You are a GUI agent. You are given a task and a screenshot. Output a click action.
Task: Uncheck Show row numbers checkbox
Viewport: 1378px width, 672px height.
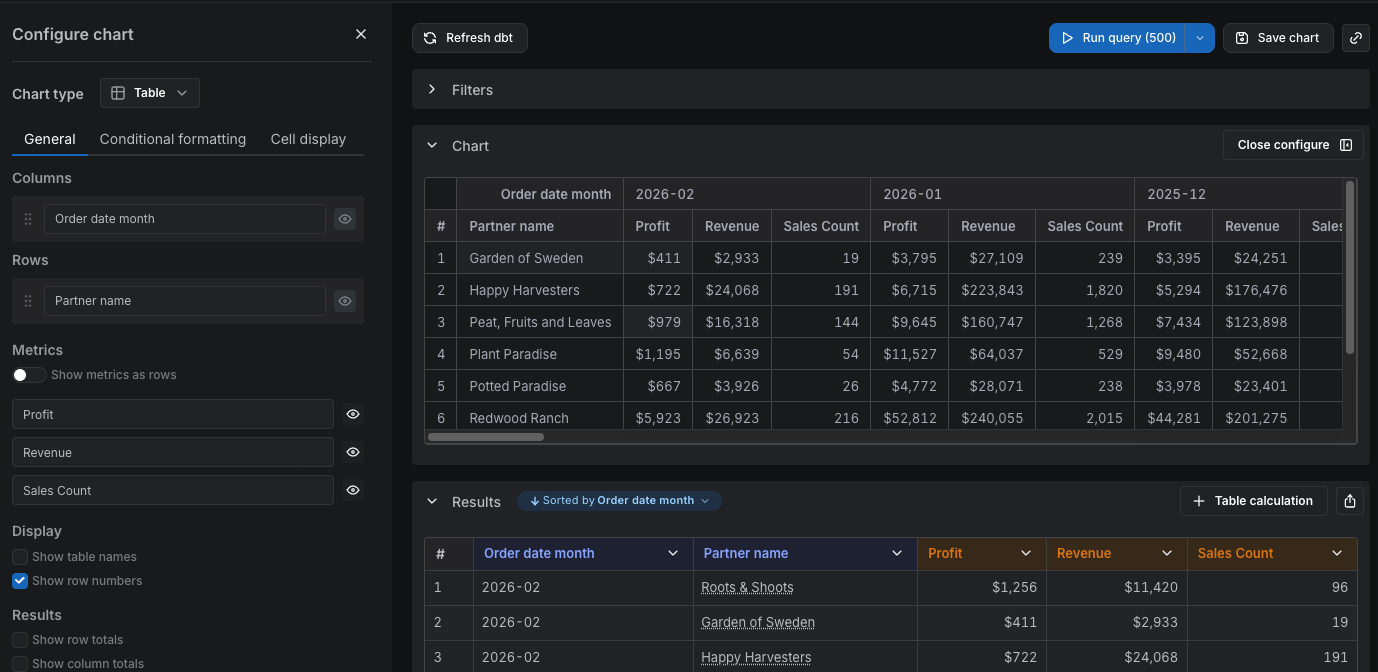(20, 581)
